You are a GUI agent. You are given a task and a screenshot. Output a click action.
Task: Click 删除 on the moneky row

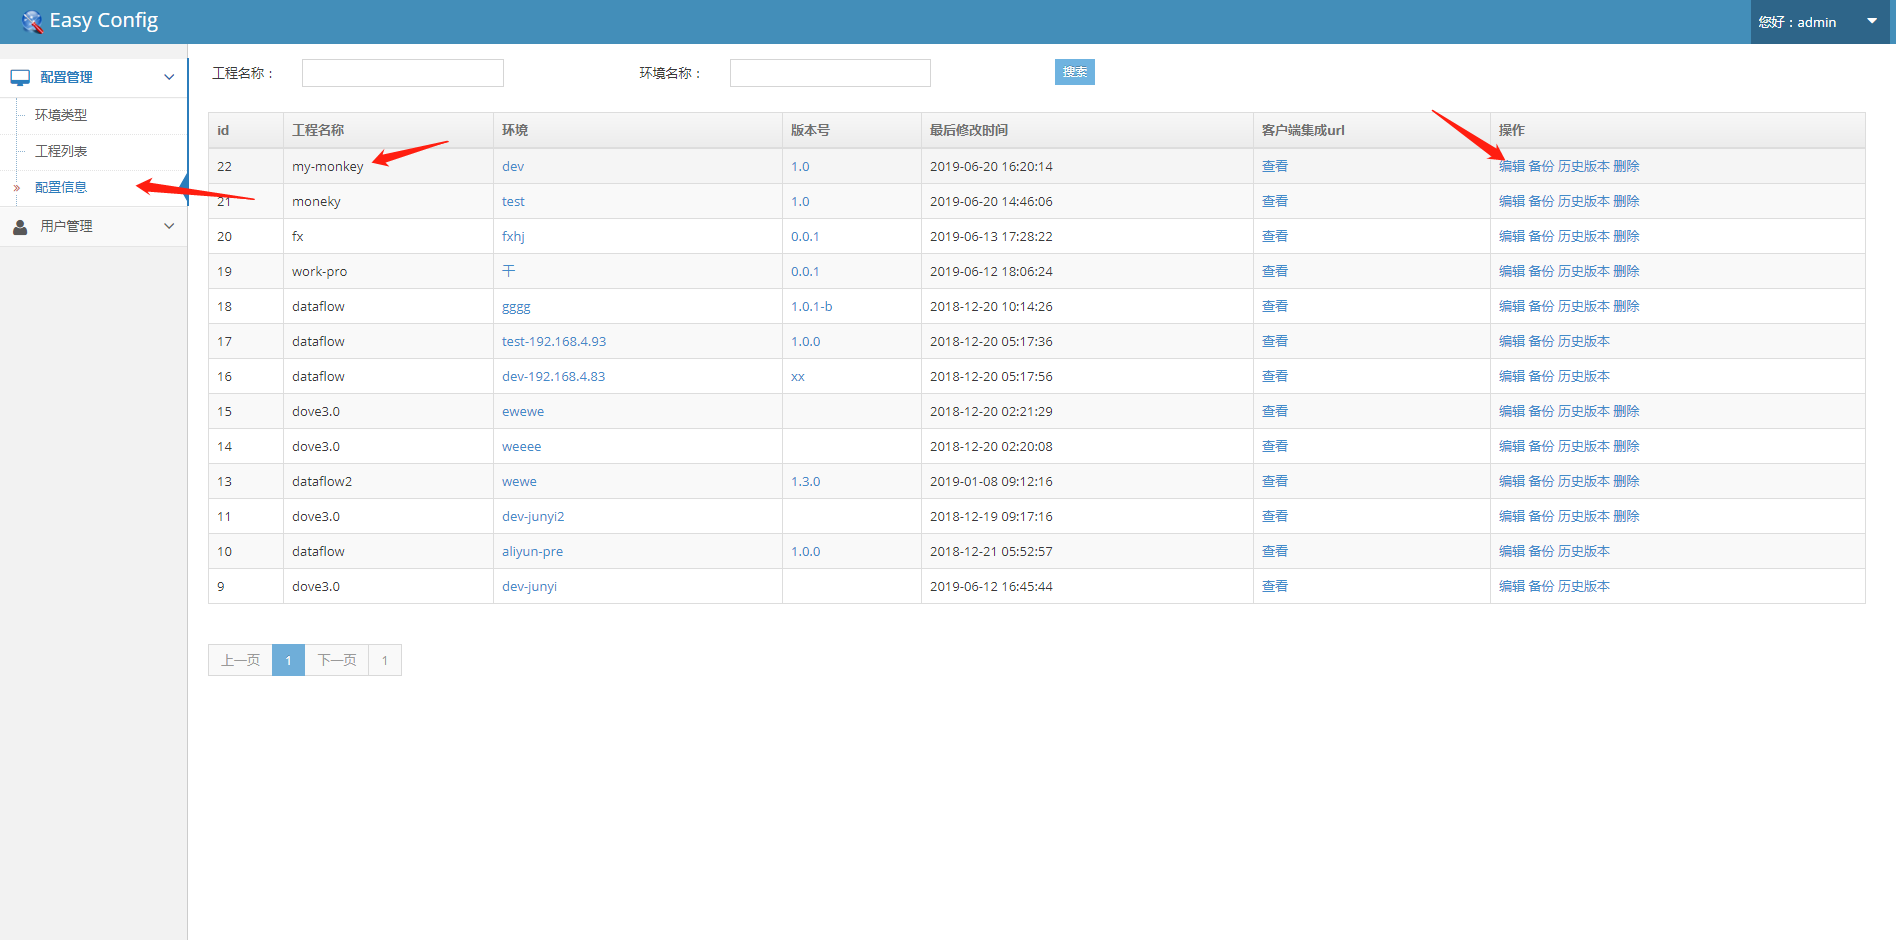pos(1627,201)
